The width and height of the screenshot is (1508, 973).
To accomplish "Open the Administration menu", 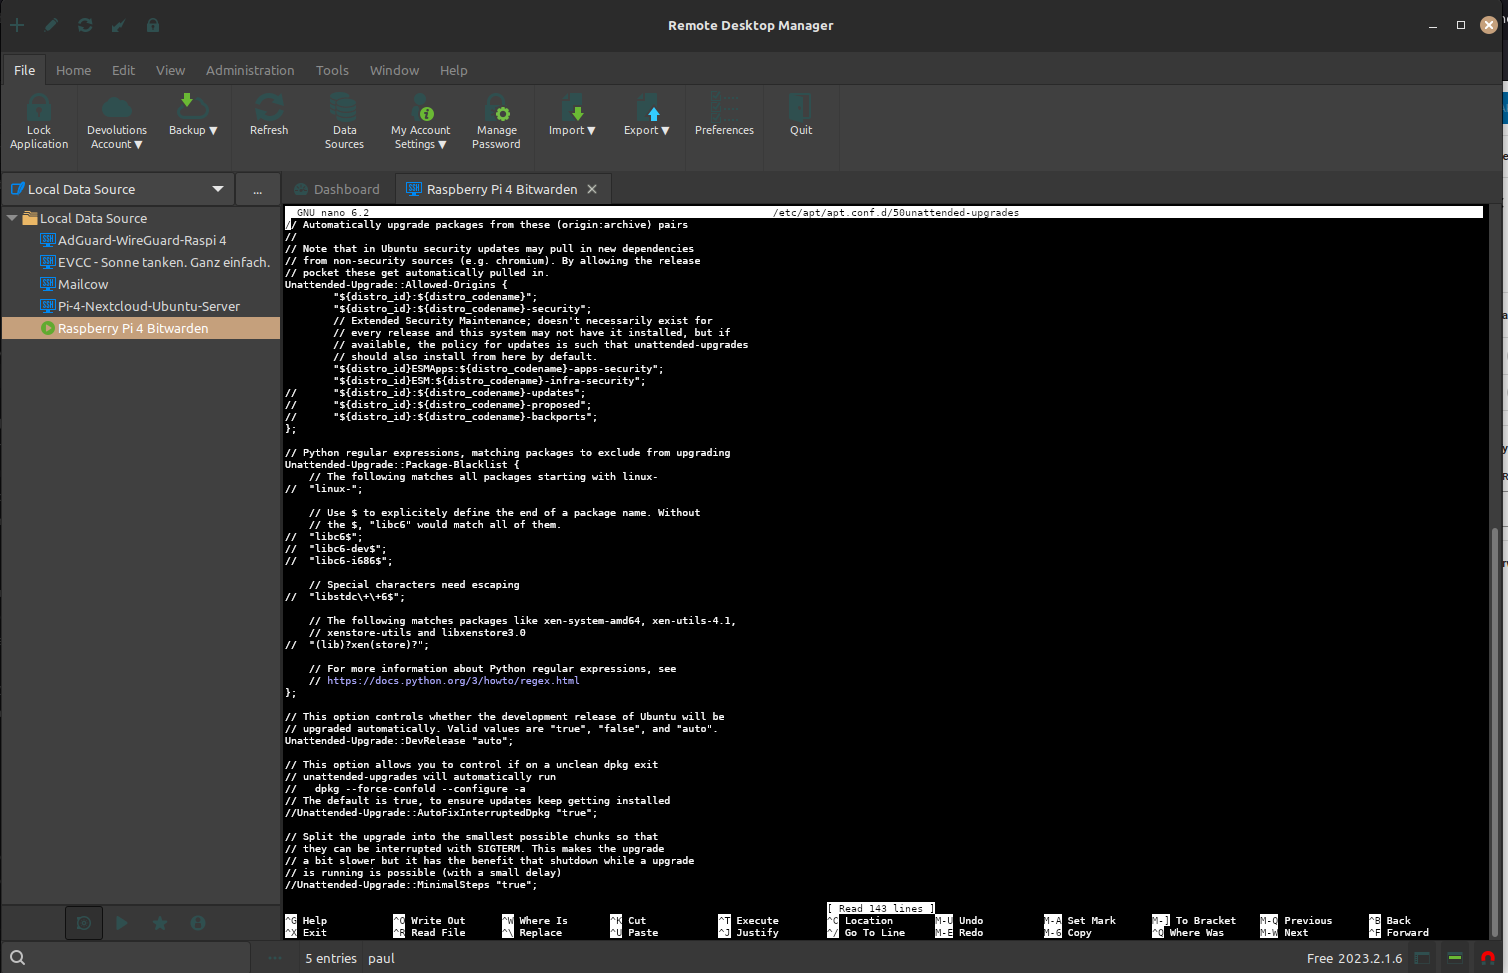I will (250, 70).
